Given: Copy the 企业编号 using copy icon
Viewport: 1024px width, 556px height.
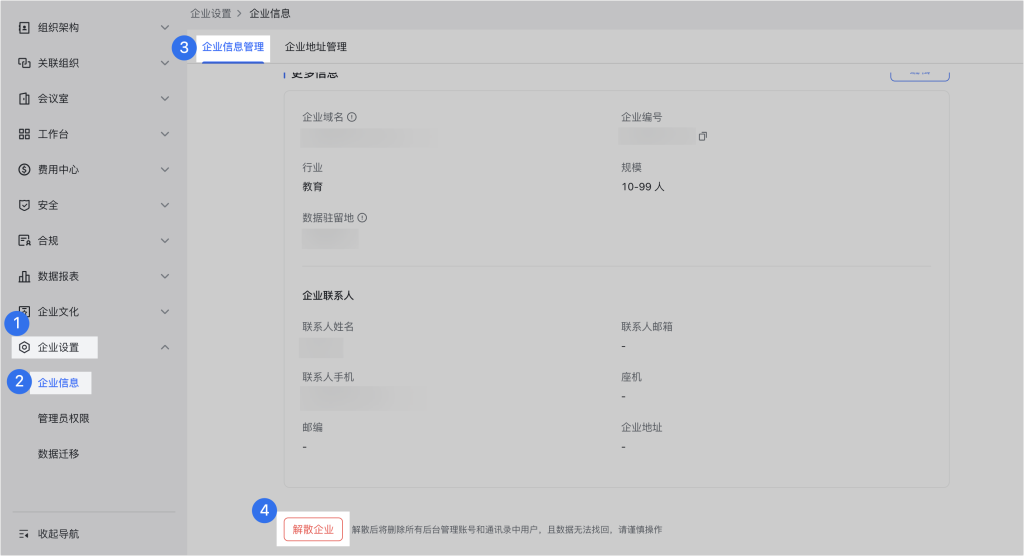Looking at the screenshot, I should click(x=703, y=136).
